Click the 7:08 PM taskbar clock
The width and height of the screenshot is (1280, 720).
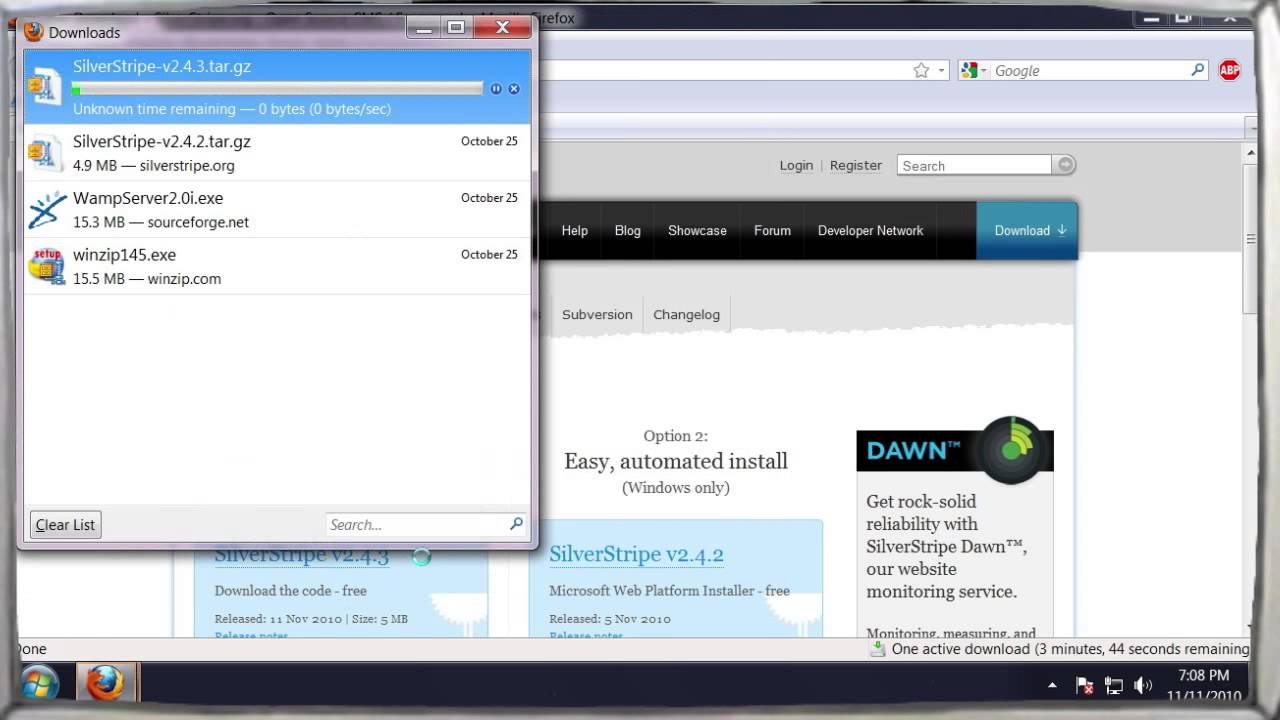coord(1204,676)
